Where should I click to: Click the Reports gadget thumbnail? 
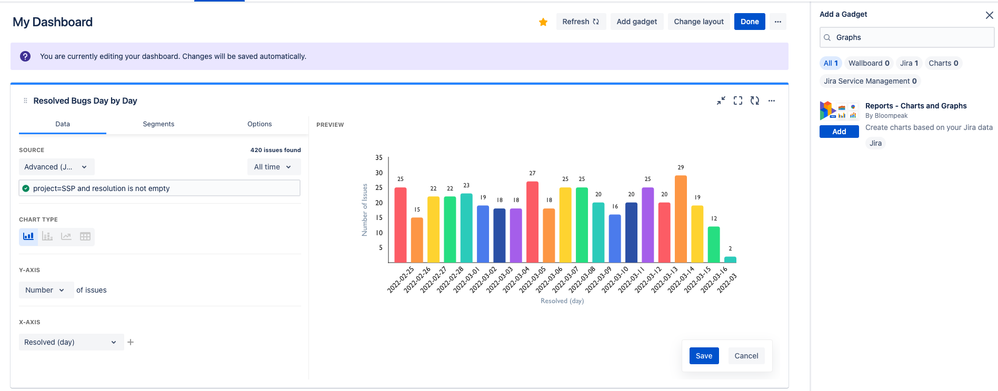pos(839,110)
